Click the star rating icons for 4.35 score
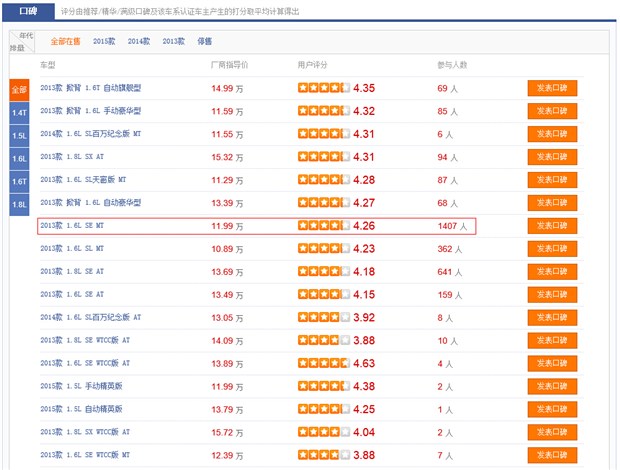620x470 pixels. coord(323,88)
